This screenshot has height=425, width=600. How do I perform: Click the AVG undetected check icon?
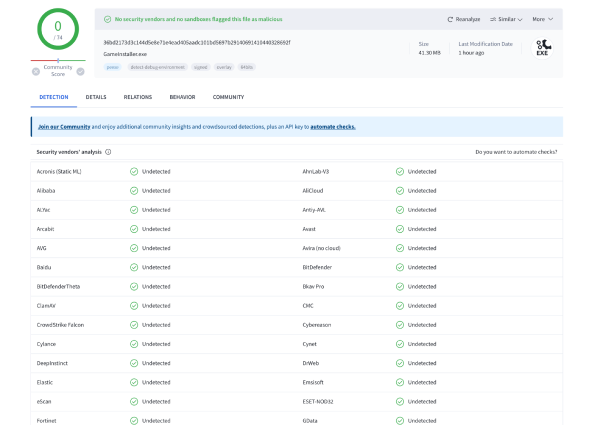(134, 248)
